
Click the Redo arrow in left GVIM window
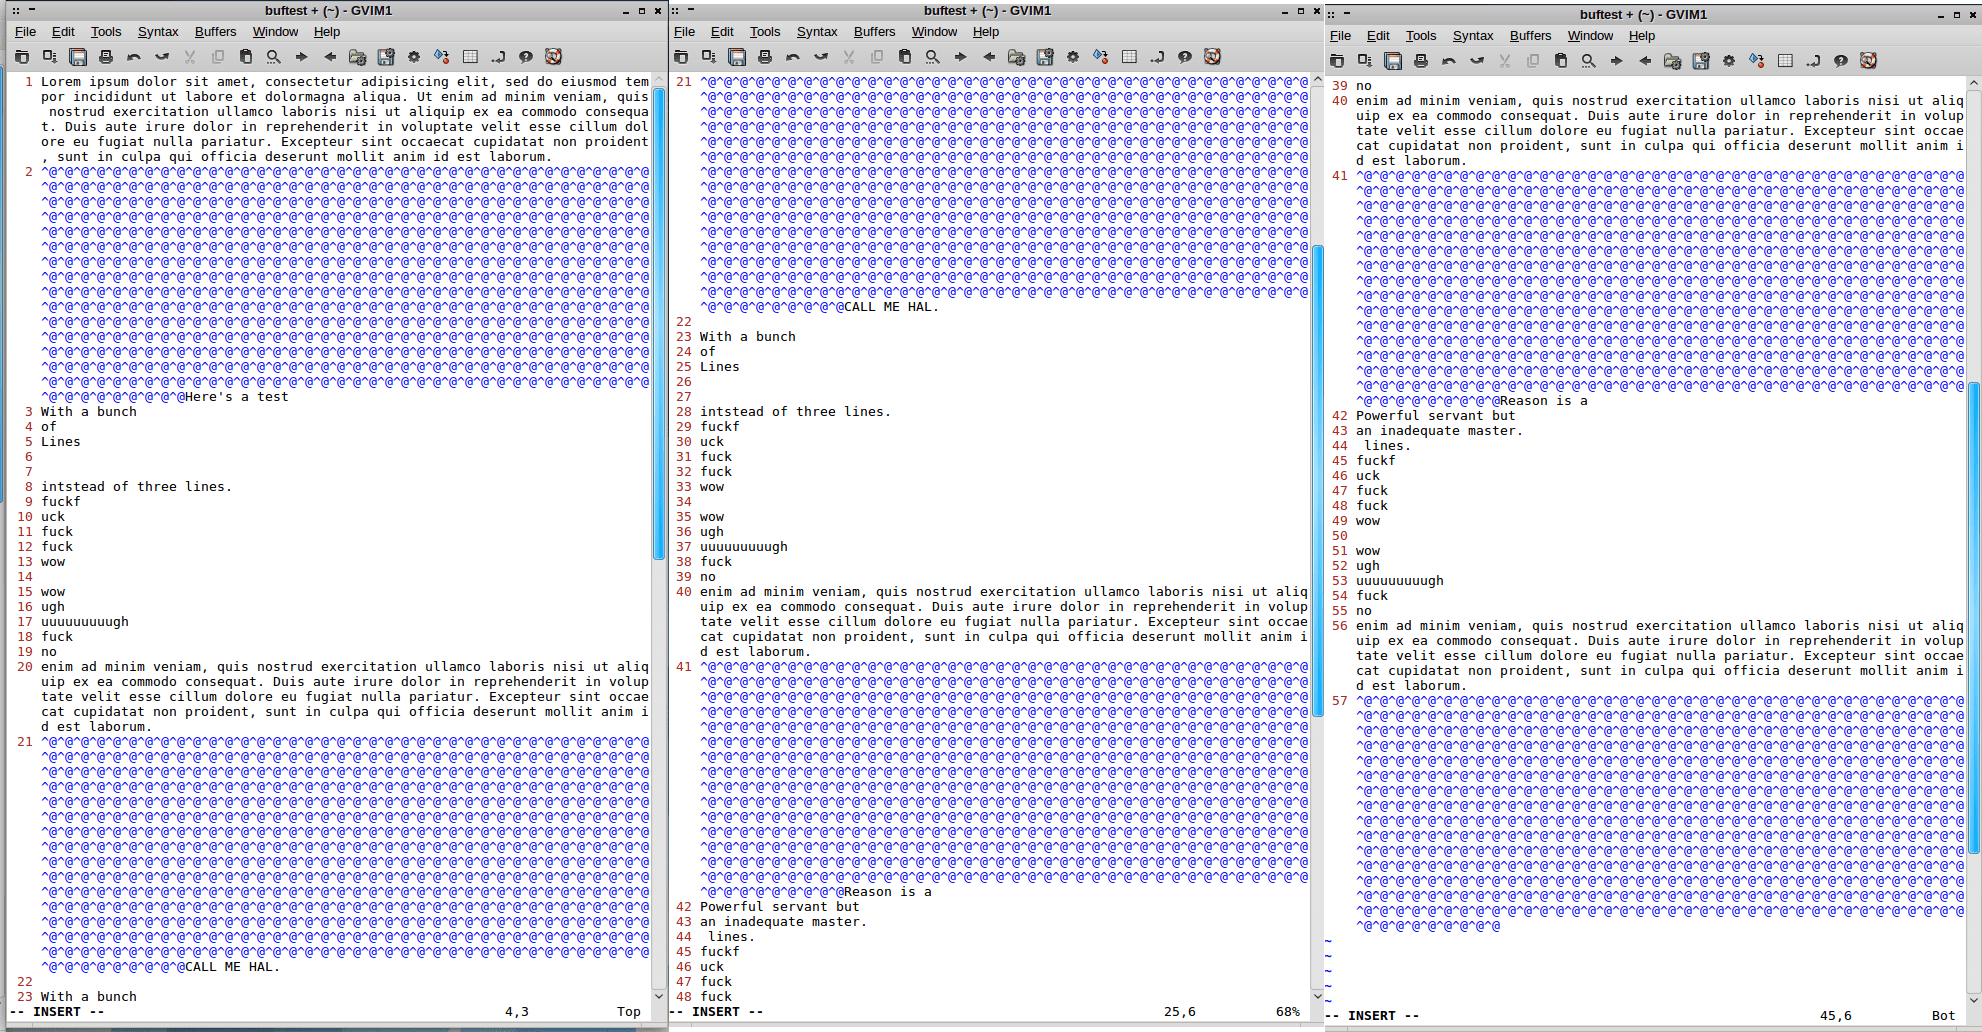click(162, 57)
